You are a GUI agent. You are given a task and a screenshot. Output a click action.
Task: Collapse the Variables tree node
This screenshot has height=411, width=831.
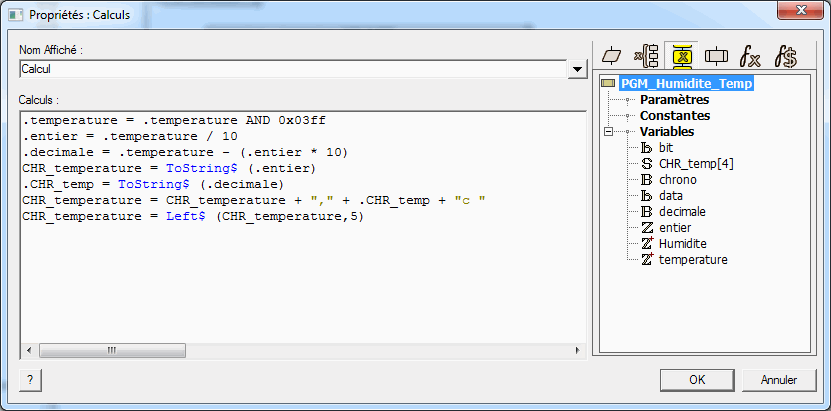608,131
